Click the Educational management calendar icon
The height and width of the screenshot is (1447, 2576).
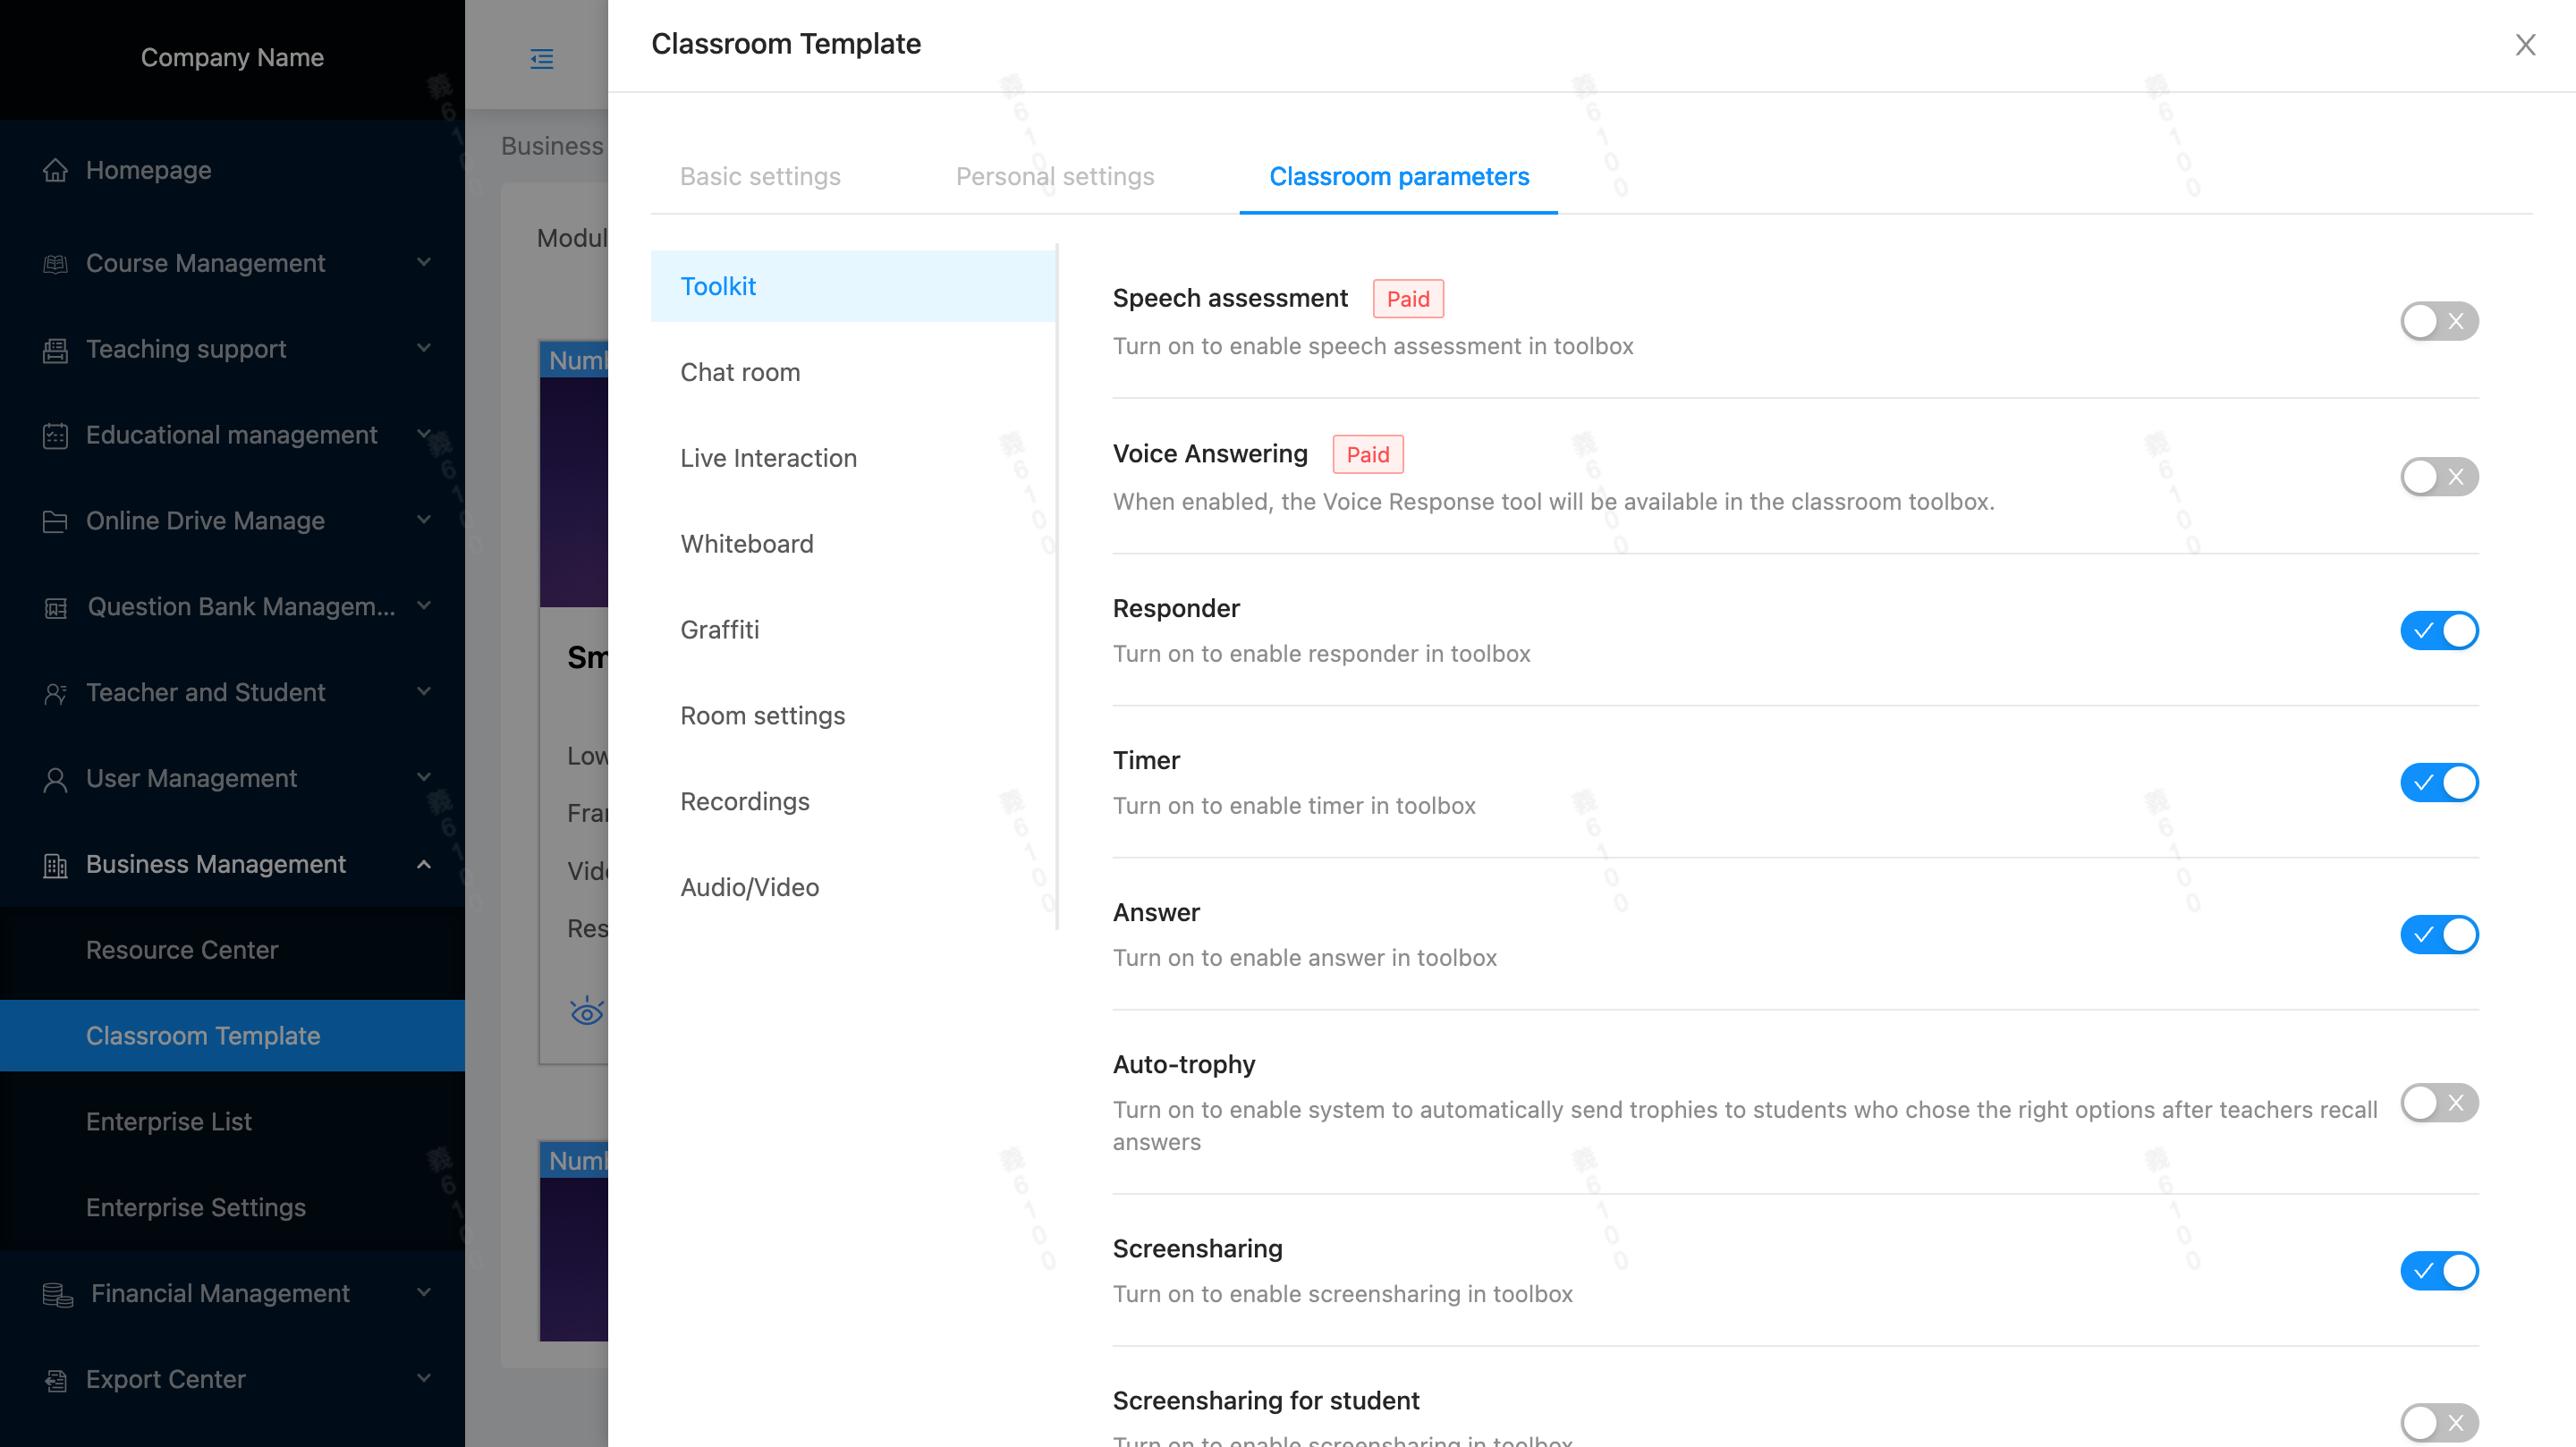point(55,435)
